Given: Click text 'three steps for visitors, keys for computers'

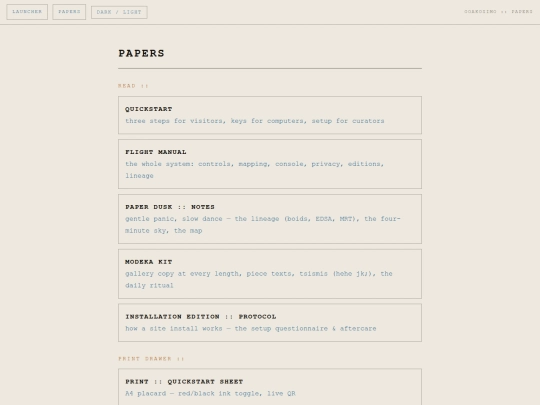Looking at the screenshot, I should pos(215,121).
